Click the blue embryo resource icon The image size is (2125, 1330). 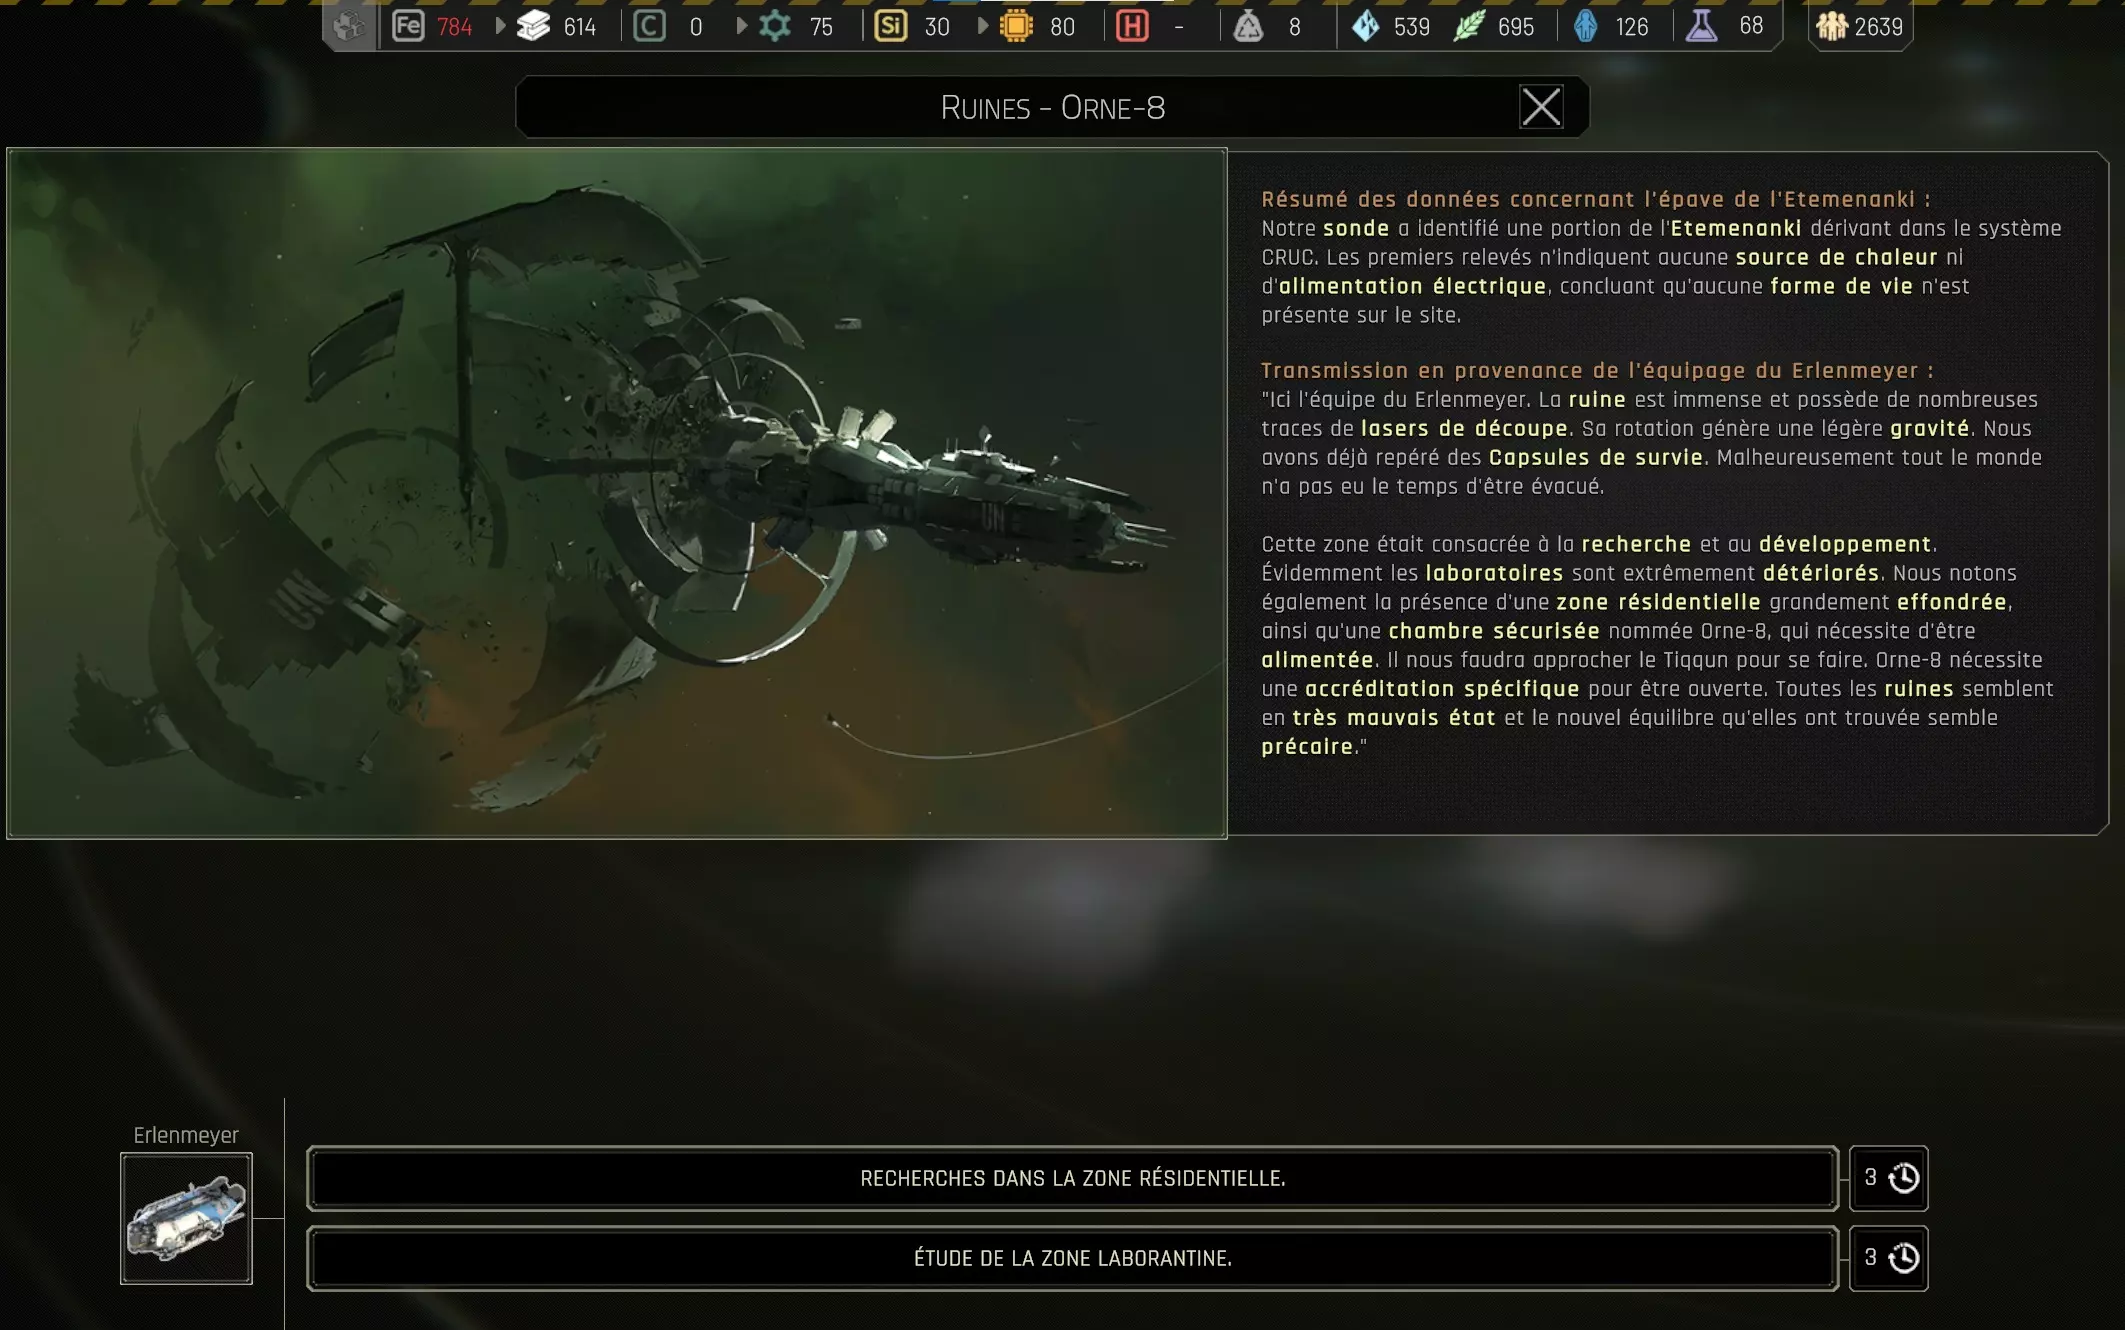coord(1585,26)
